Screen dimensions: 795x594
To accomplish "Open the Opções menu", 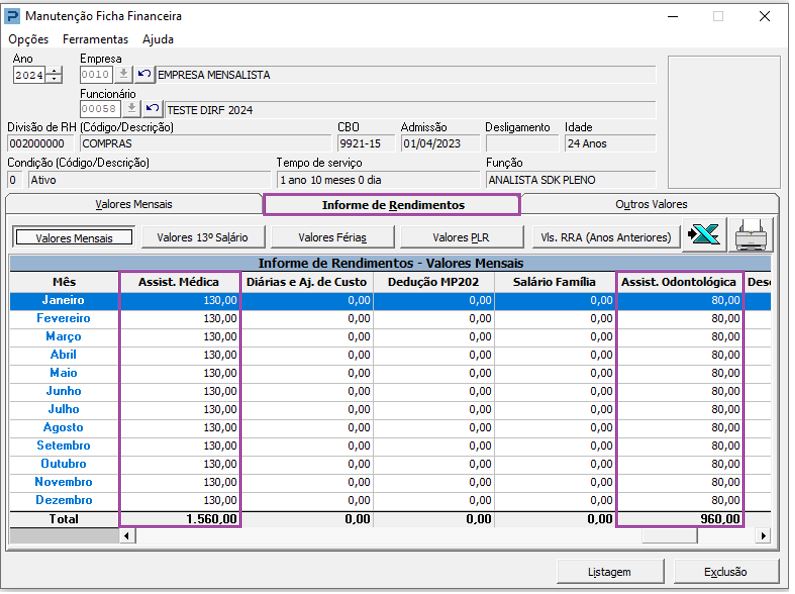I will coord(28,39).
